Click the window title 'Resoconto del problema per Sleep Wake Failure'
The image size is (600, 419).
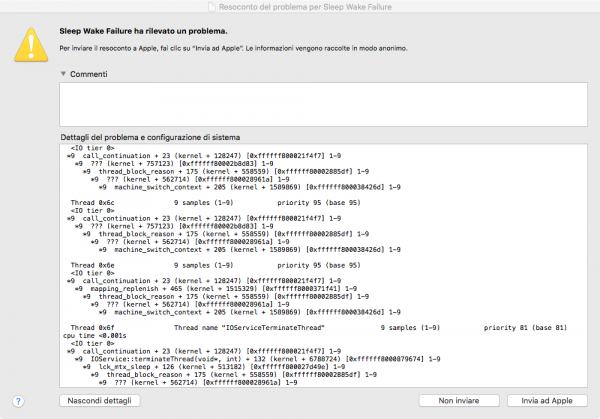click(305, 7)
